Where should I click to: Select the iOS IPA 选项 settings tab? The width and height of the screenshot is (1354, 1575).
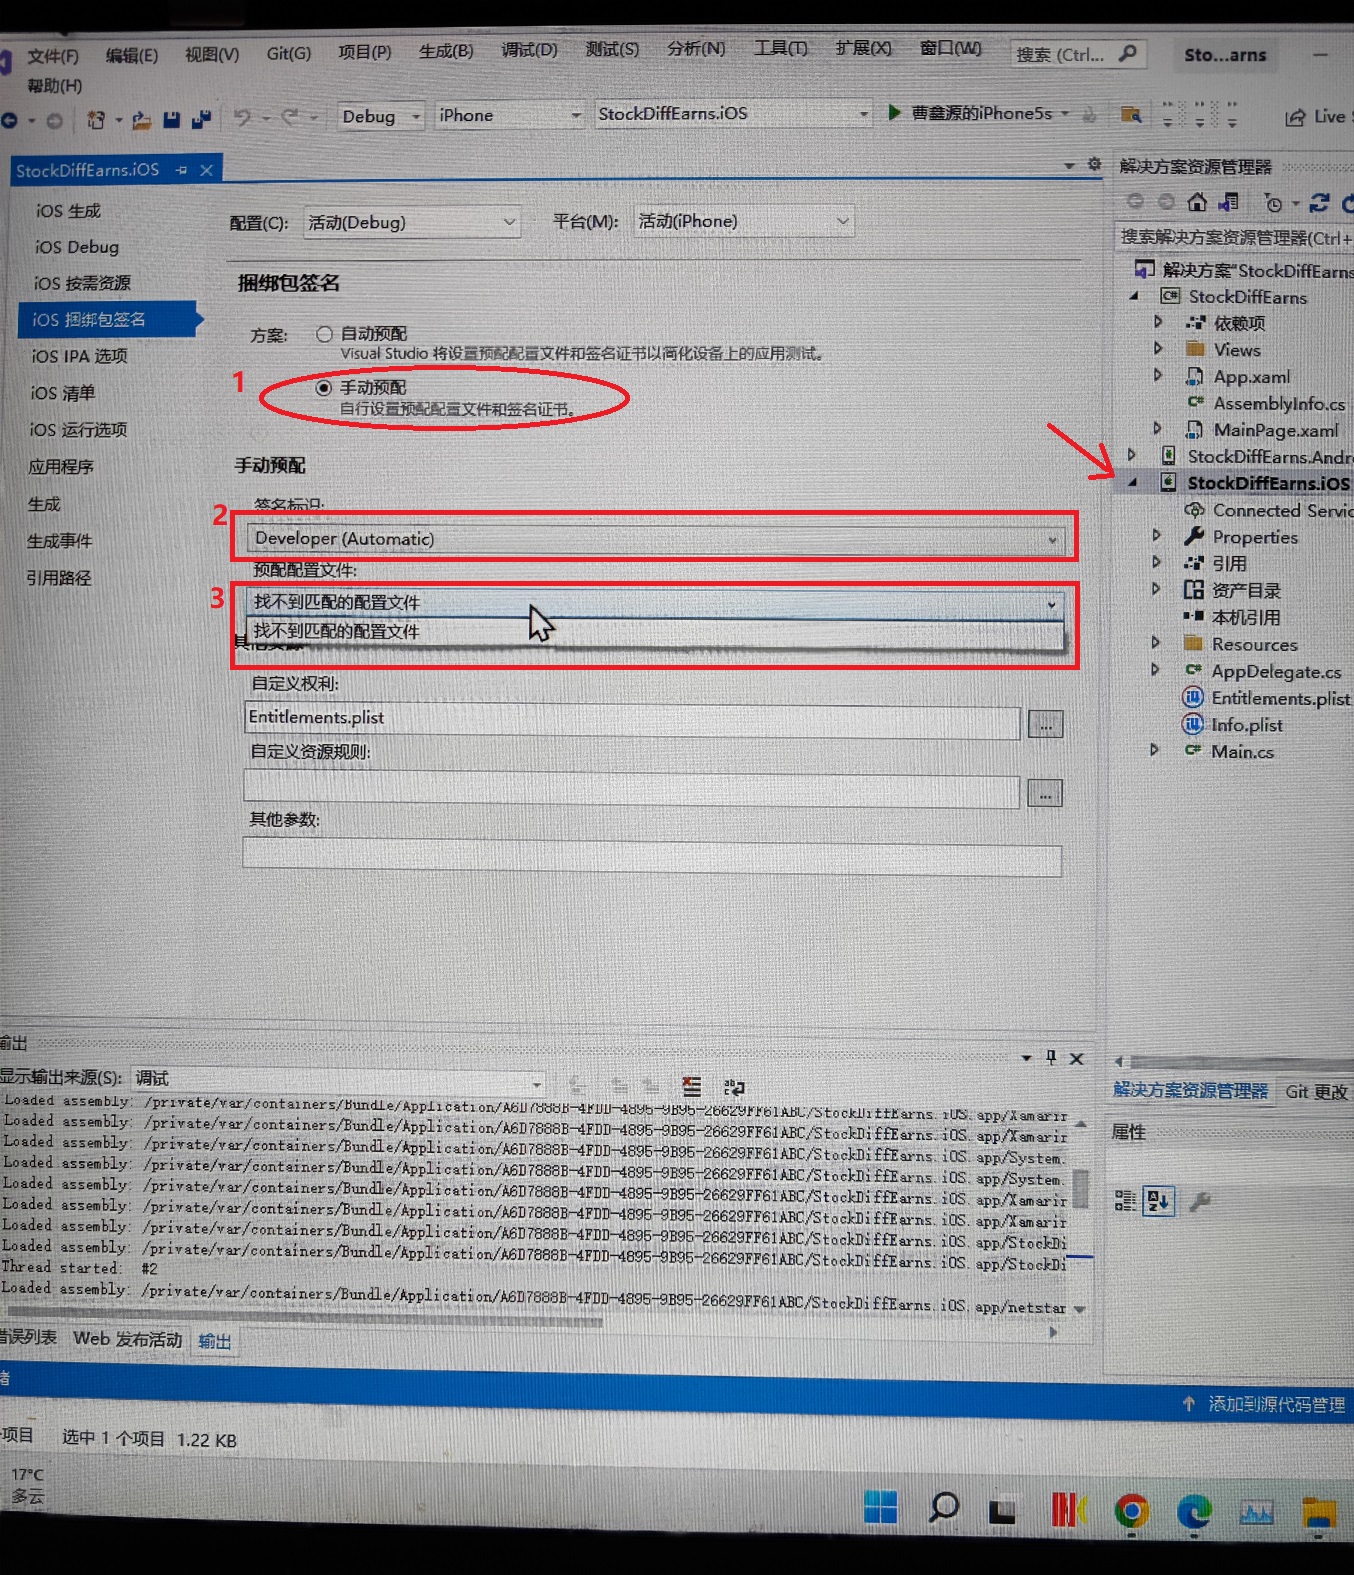point(79,356)
